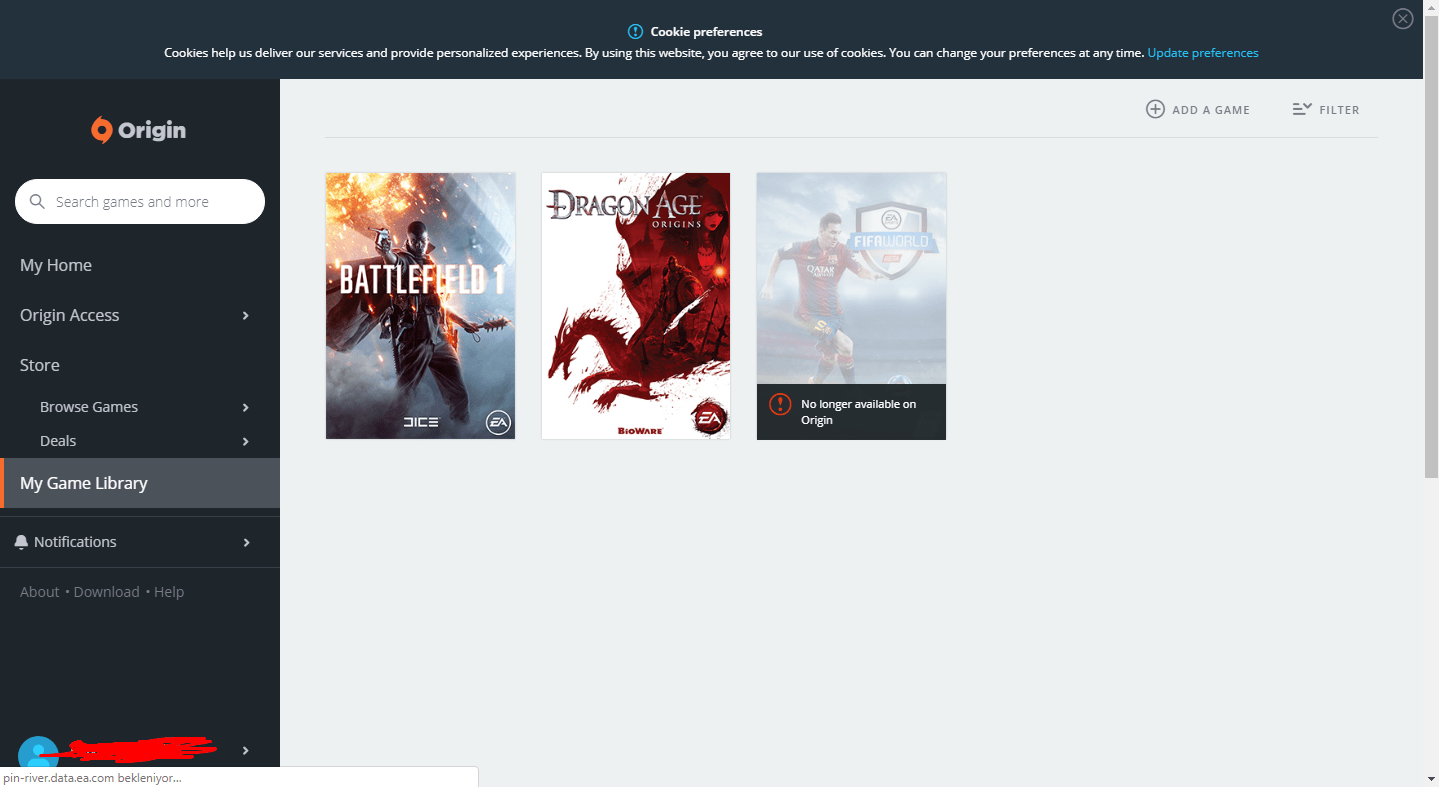1439x787 pixels.
Task: Expand the Origin Access submenu arrow
Action: (x=246, y=316)
